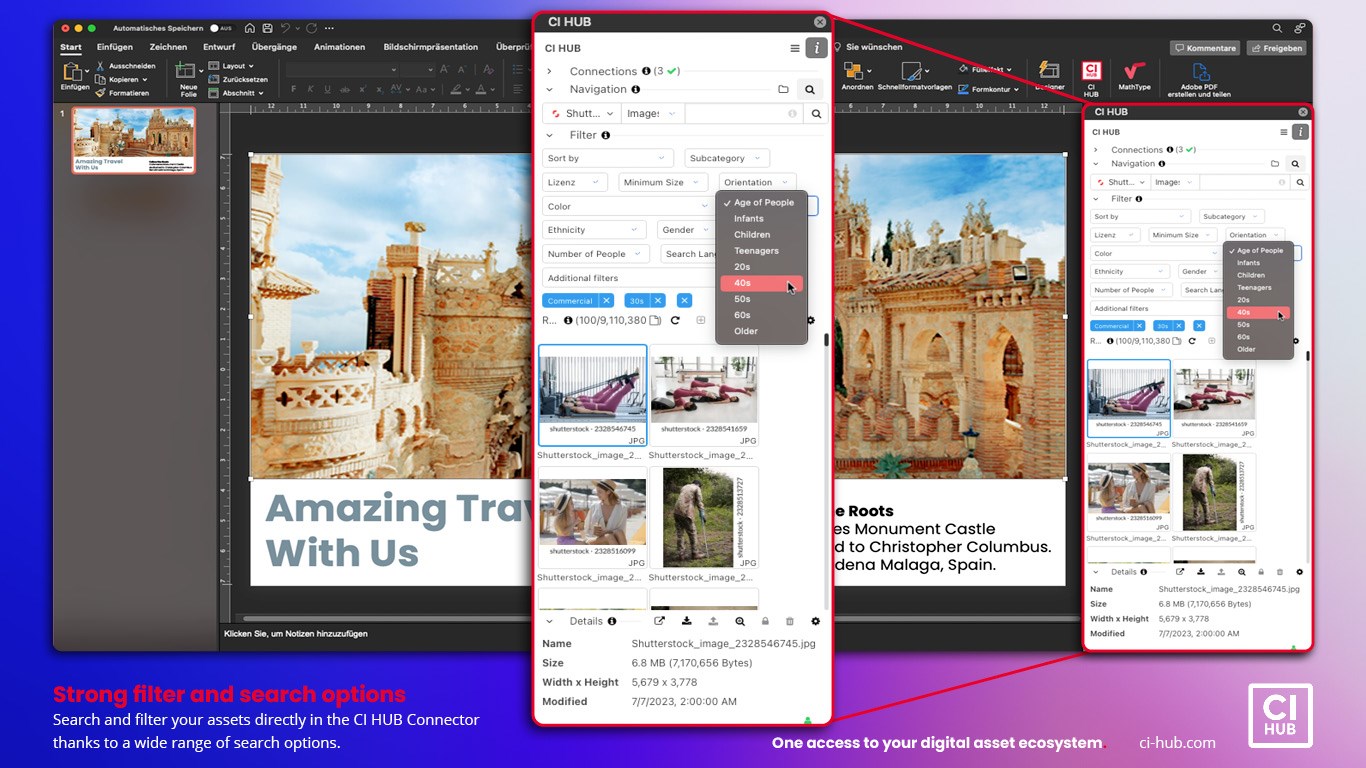
Task: Toggle bold F in PowerPoint ribbon
Action: [x=294, y=89]
